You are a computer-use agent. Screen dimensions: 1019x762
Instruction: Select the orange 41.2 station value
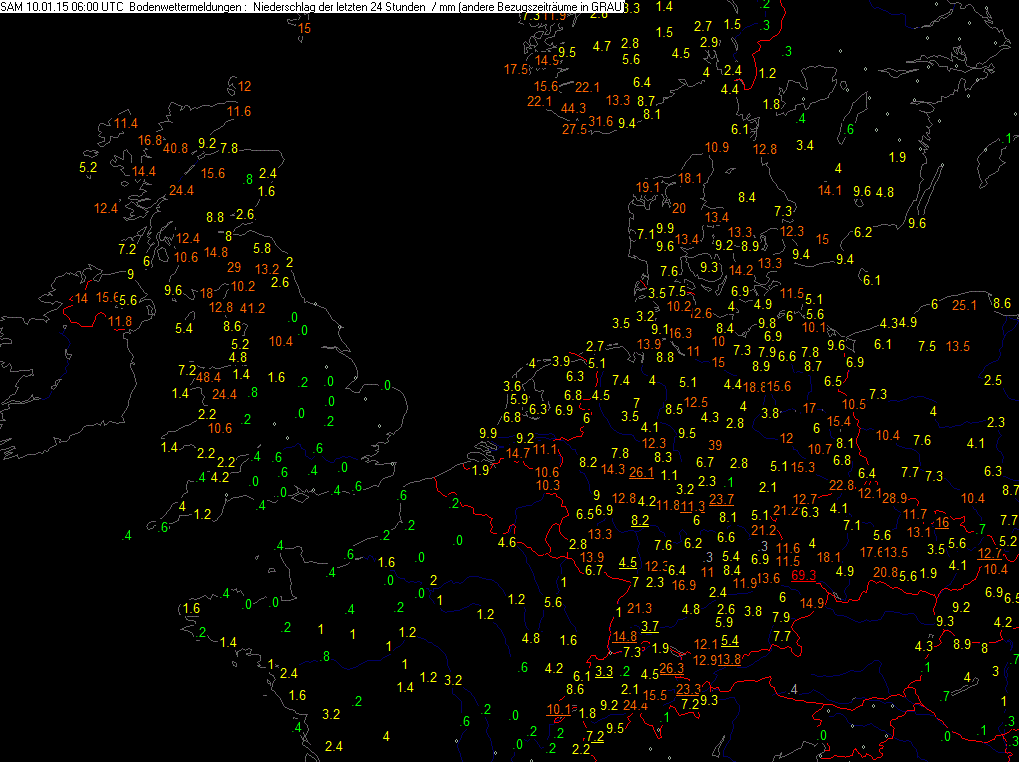pos(252,308)
